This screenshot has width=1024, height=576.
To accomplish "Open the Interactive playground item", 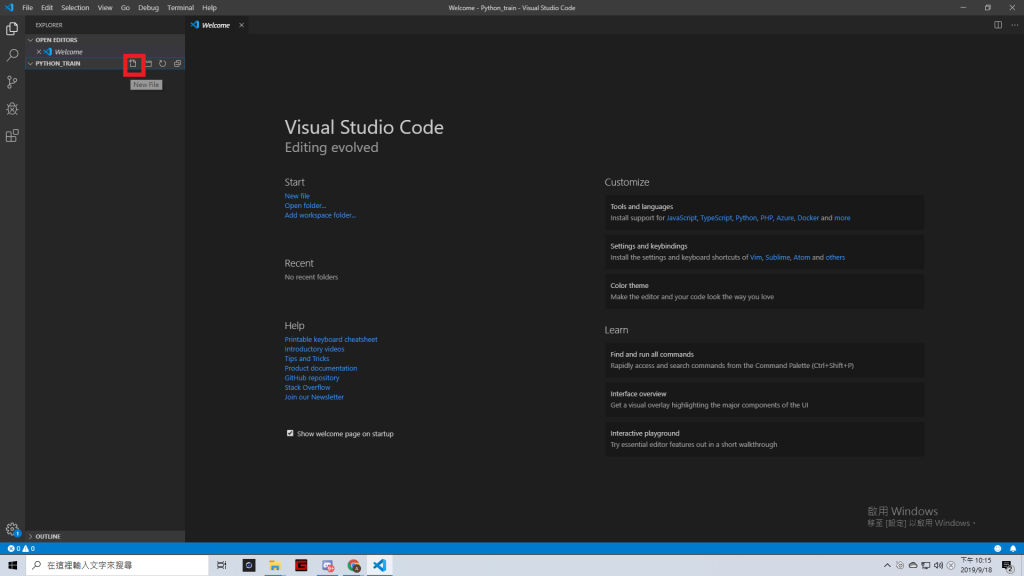I will [x=764, y=439].
